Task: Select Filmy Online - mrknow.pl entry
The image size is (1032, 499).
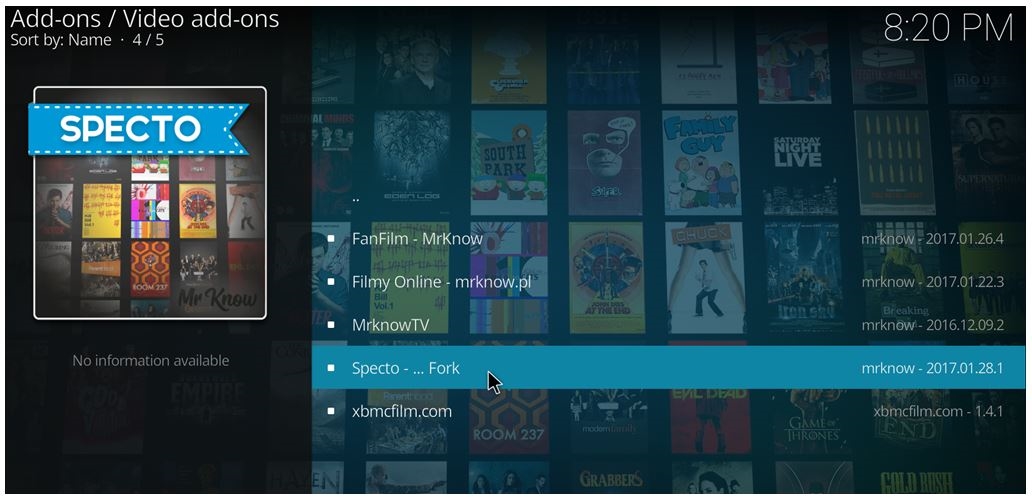Action: (x=668, y=282)
